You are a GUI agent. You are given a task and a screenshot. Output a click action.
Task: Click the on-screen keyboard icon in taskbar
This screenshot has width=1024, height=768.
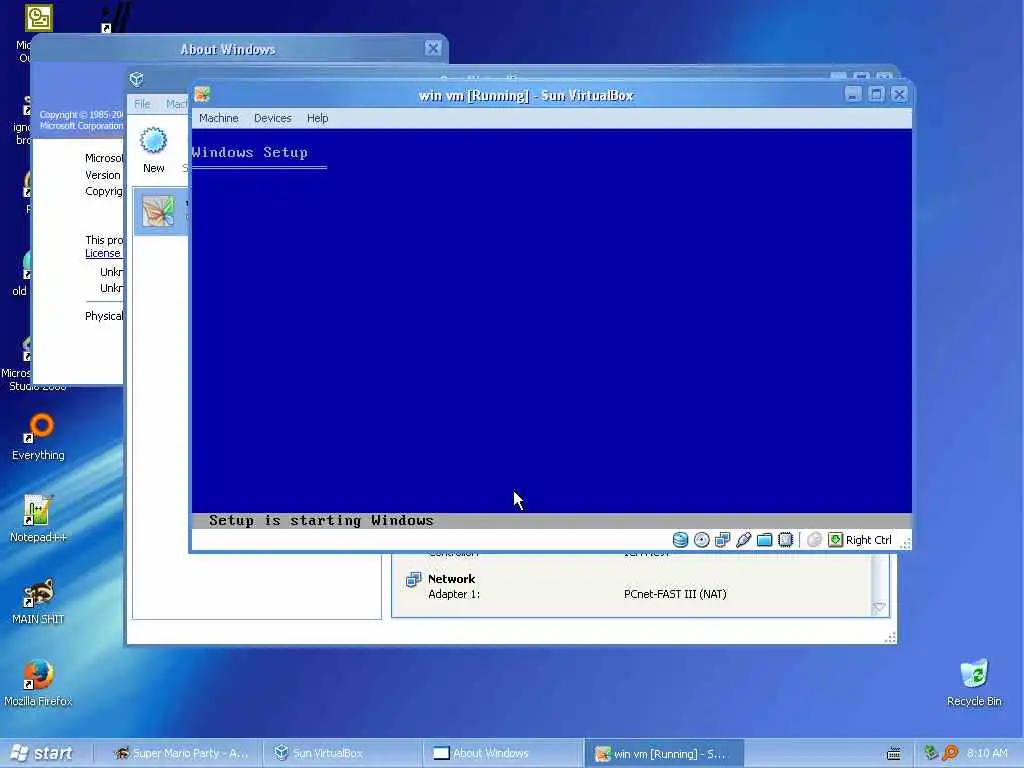point(894,753)
